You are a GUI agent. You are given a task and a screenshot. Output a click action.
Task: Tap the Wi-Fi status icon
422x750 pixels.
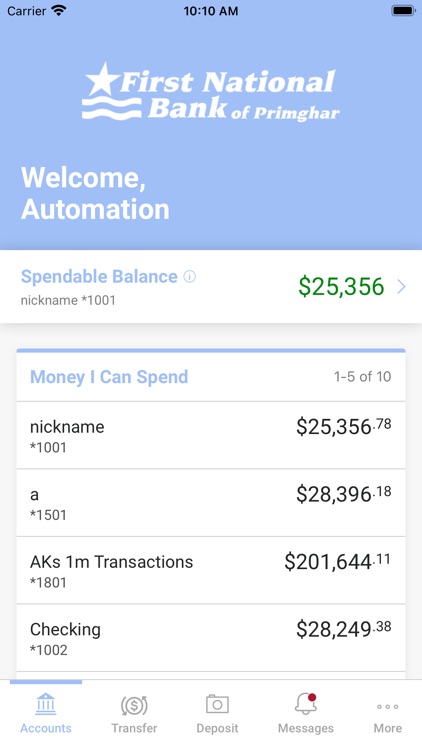coord(59,11)
